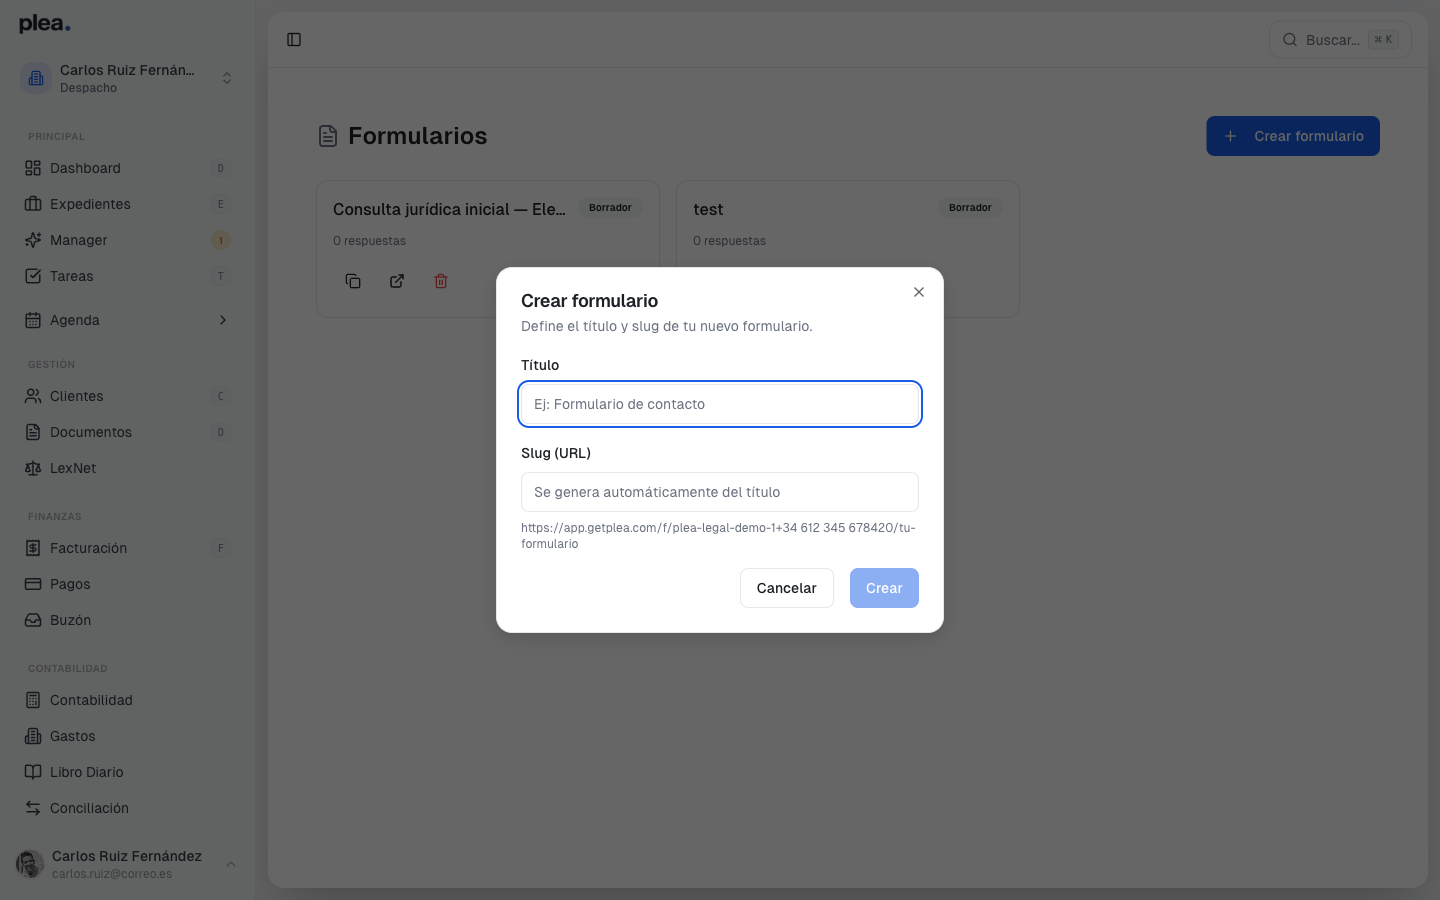Open the Consulta jurídica form externally

pos(397,281)
